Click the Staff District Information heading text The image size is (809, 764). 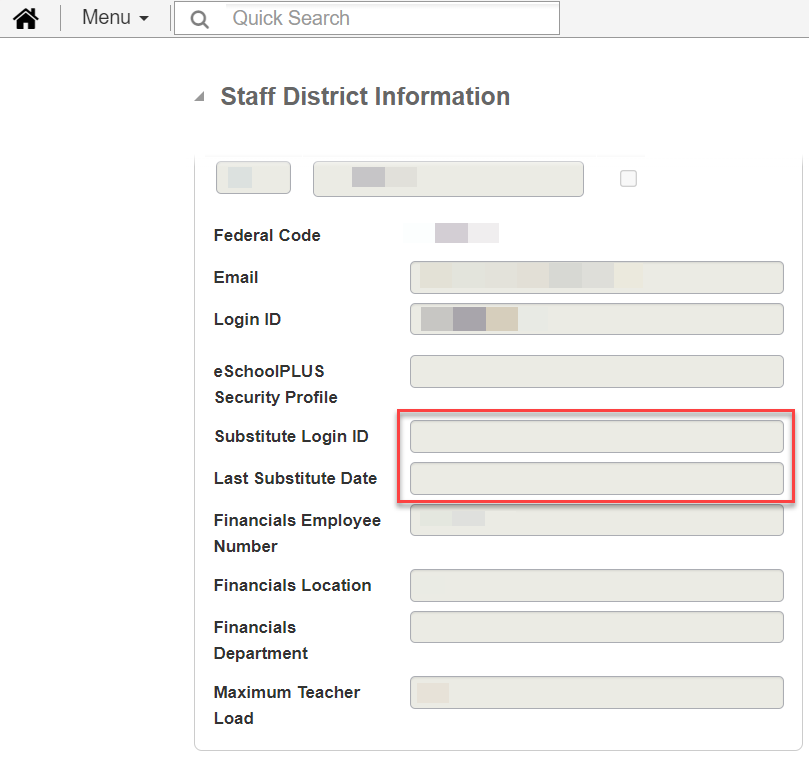click(365, 97)
